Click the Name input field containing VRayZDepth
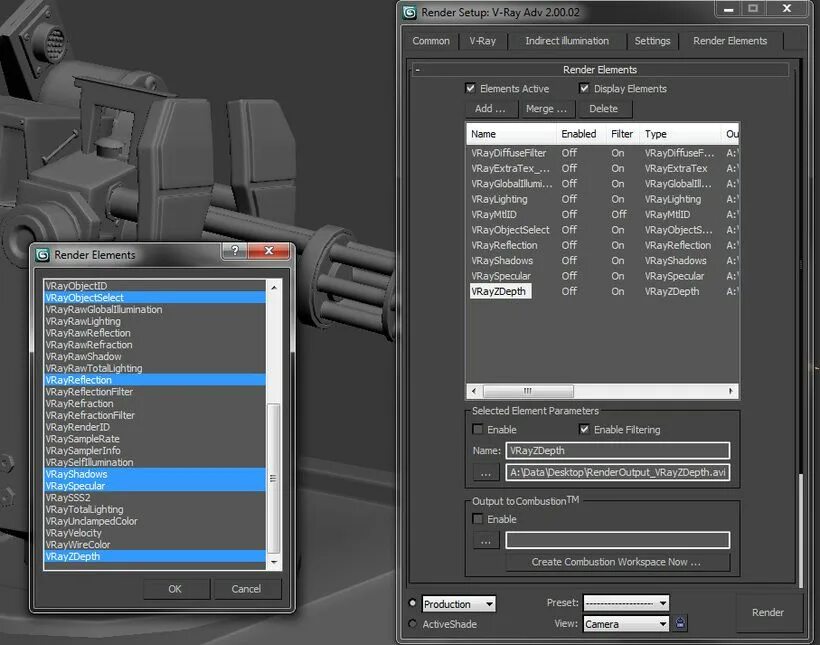The width and height of the screenshot is (820, 645). pos(618,450)
